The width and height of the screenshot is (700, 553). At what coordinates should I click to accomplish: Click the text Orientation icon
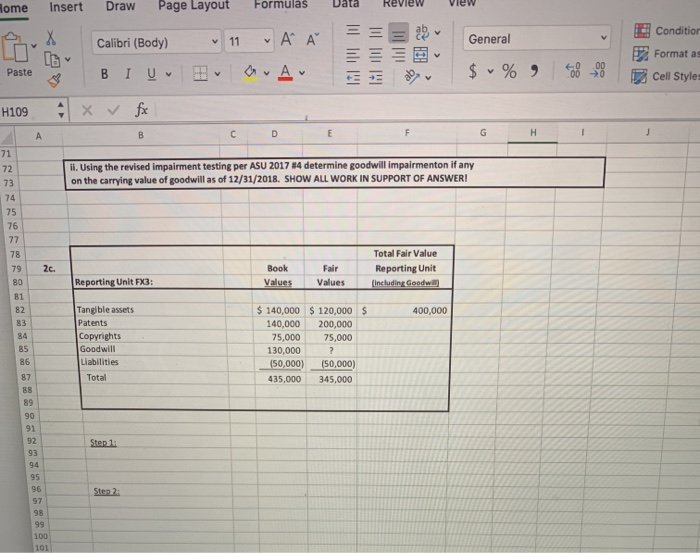pyautogui.click(x=412, y=77)
